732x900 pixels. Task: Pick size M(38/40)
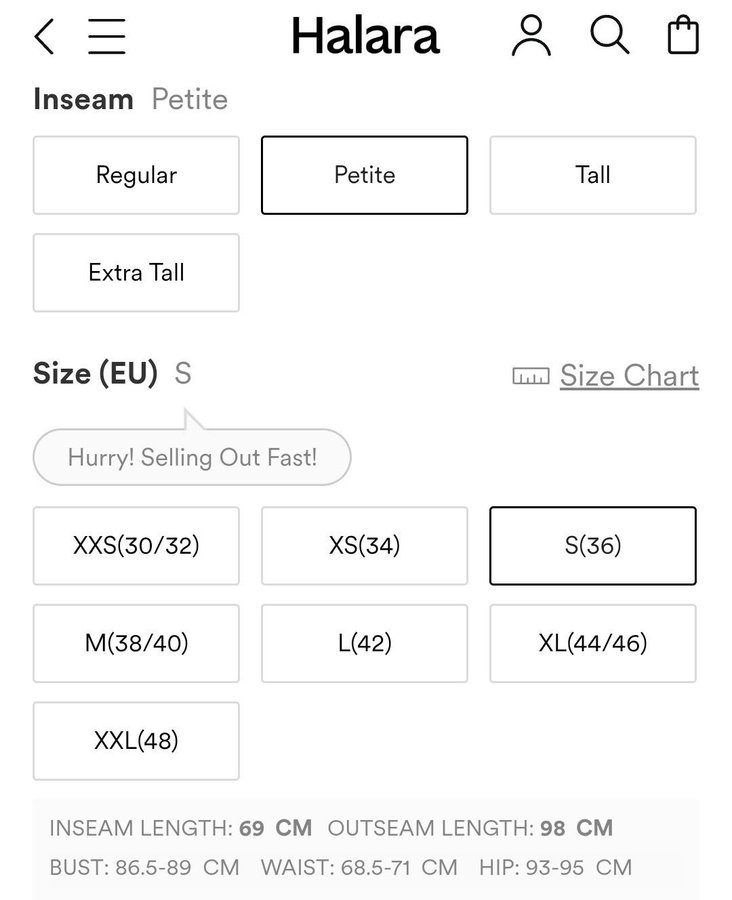(x=136, y=643)
